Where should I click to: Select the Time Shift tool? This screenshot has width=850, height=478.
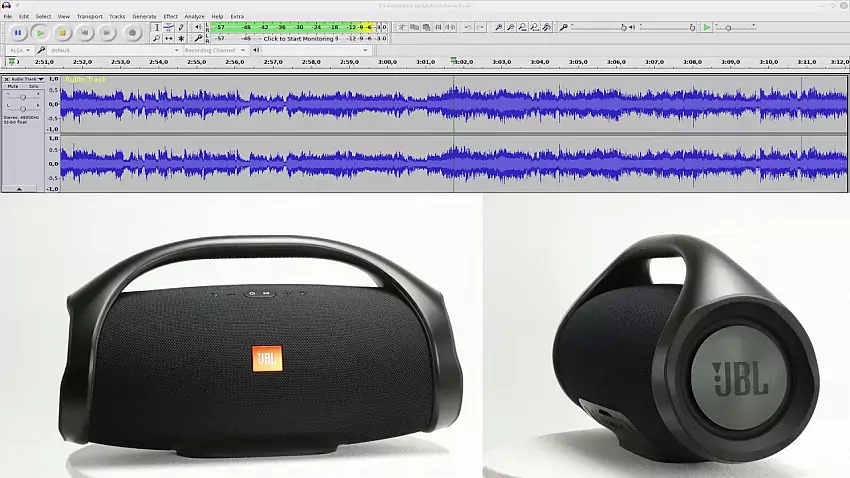169,38
